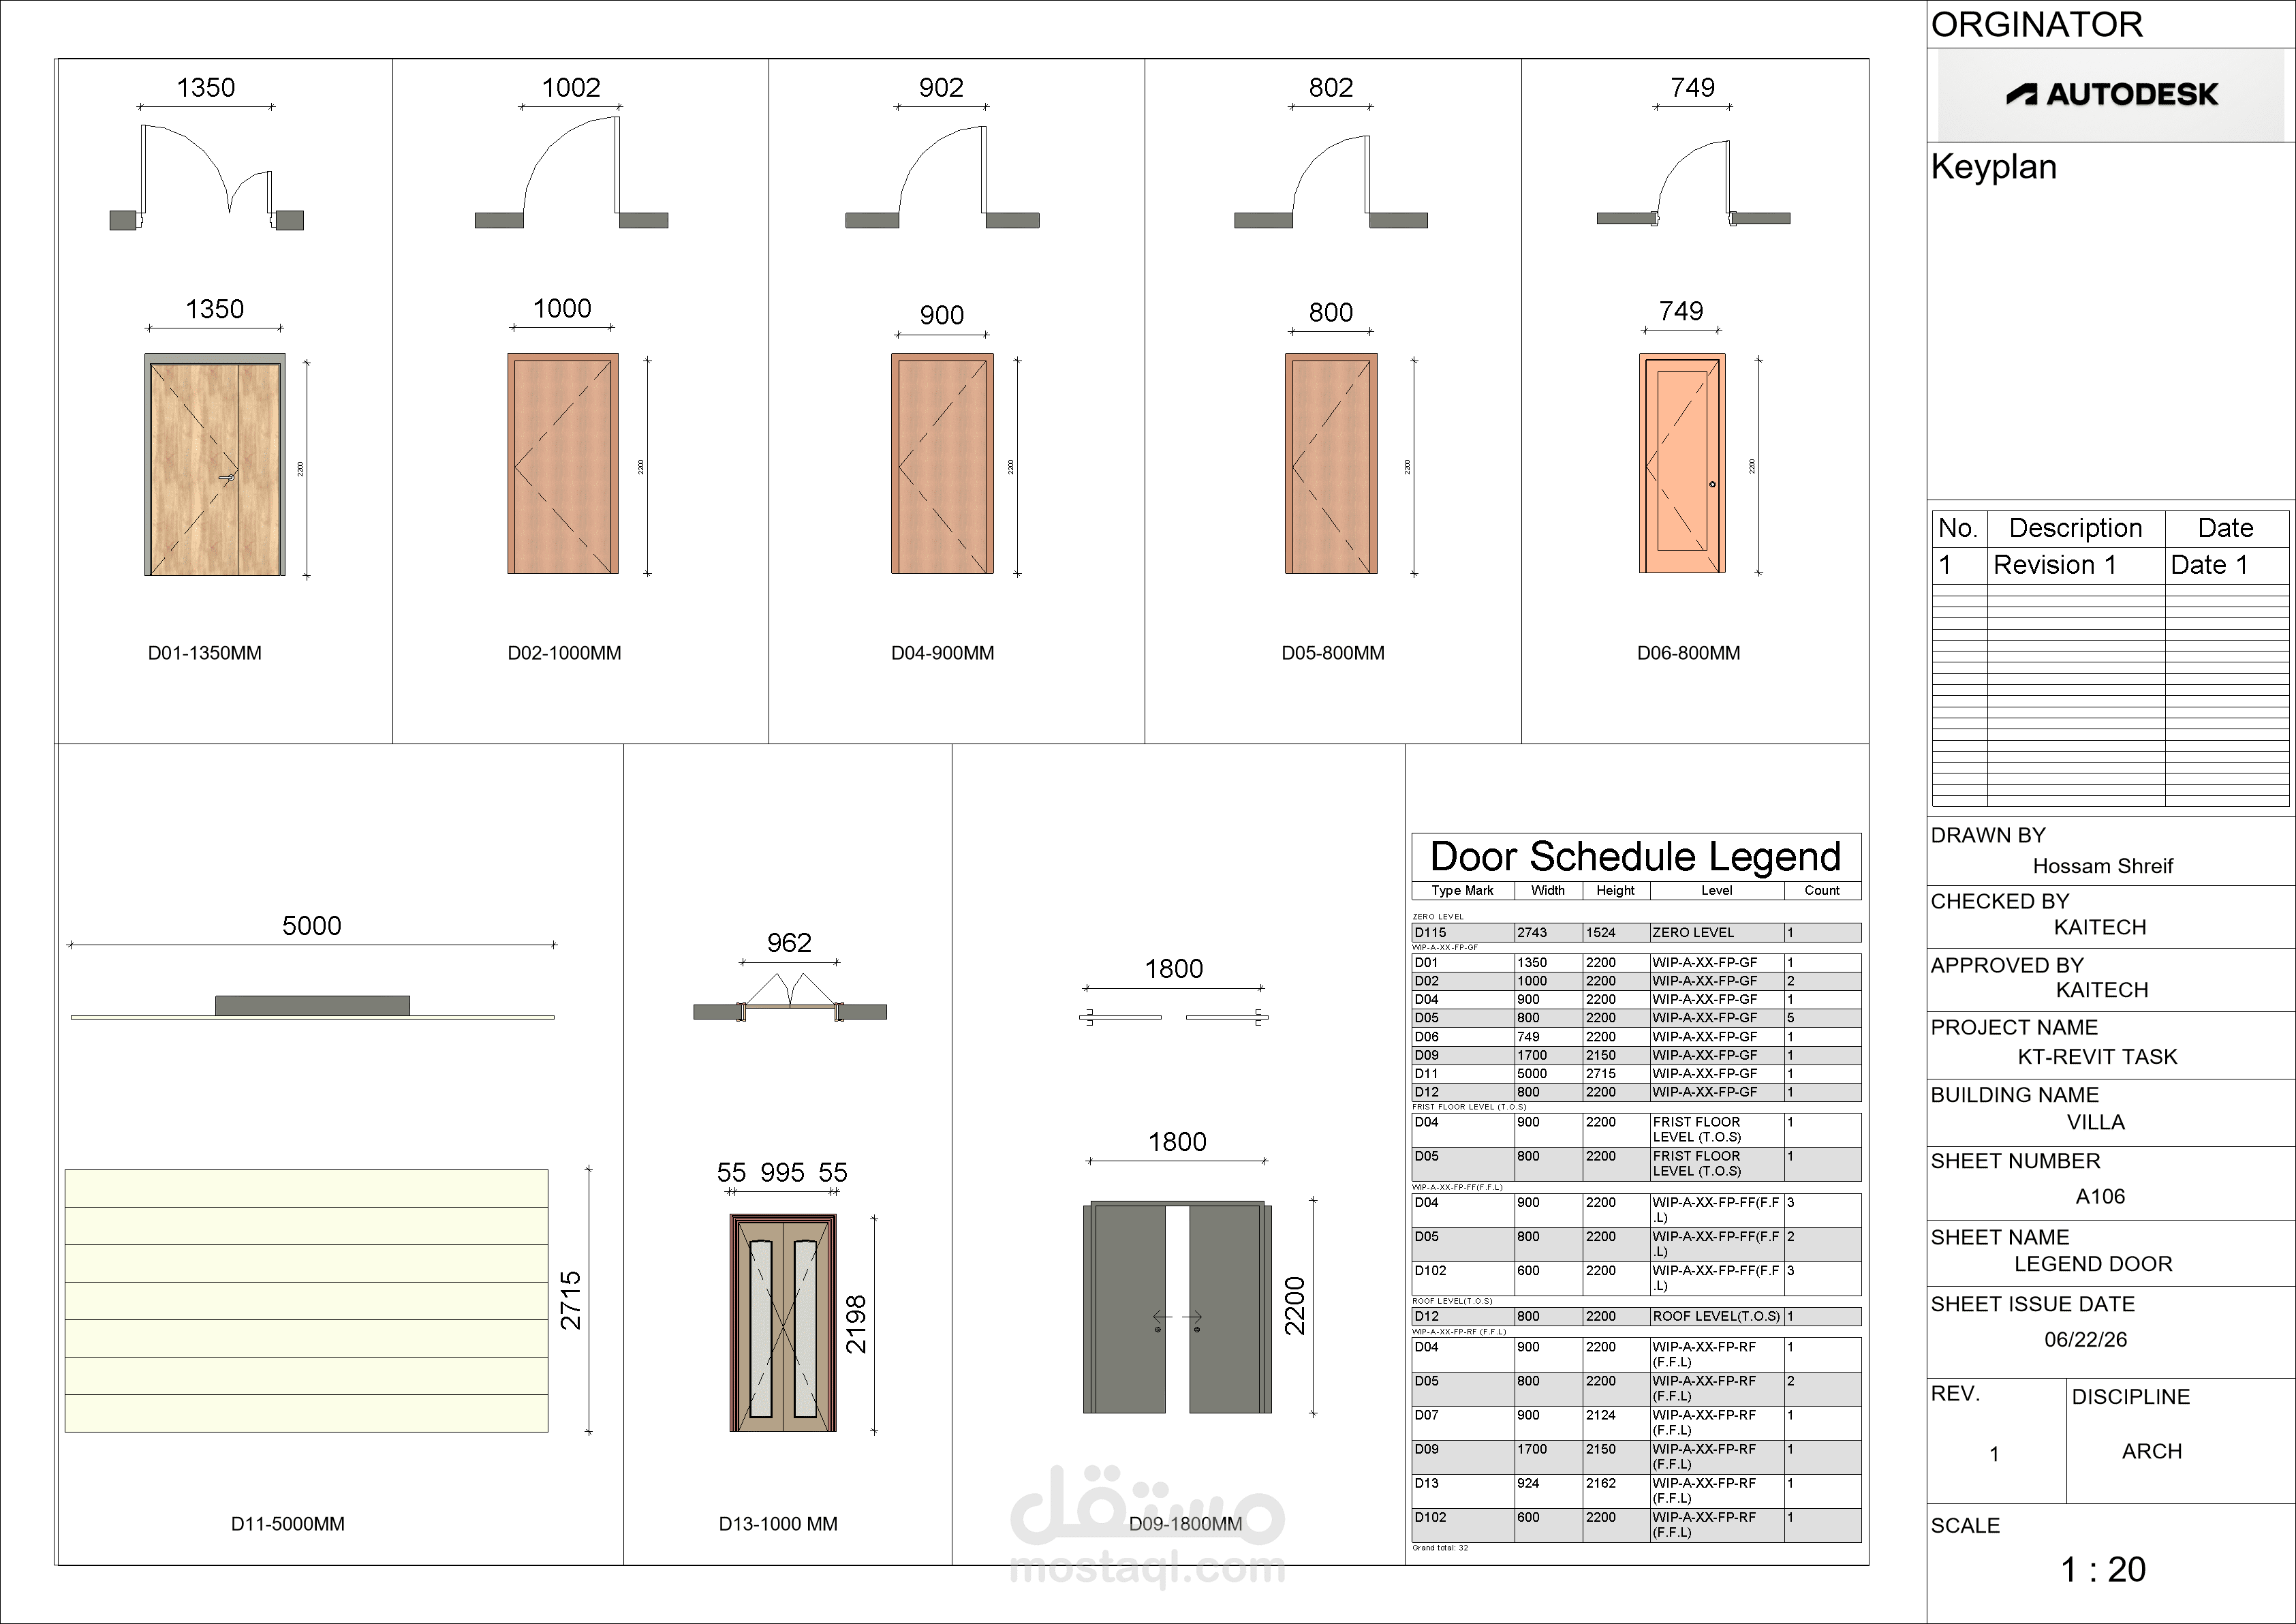
Task: Select the D115 type mark cell
Action: pos(1463,932)
